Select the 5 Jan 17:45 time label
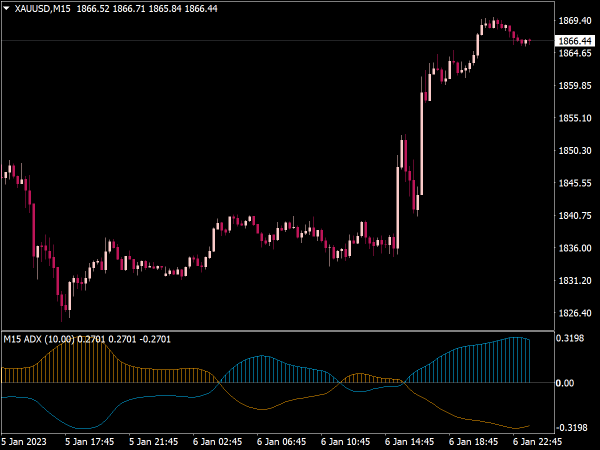 [90, 442]
